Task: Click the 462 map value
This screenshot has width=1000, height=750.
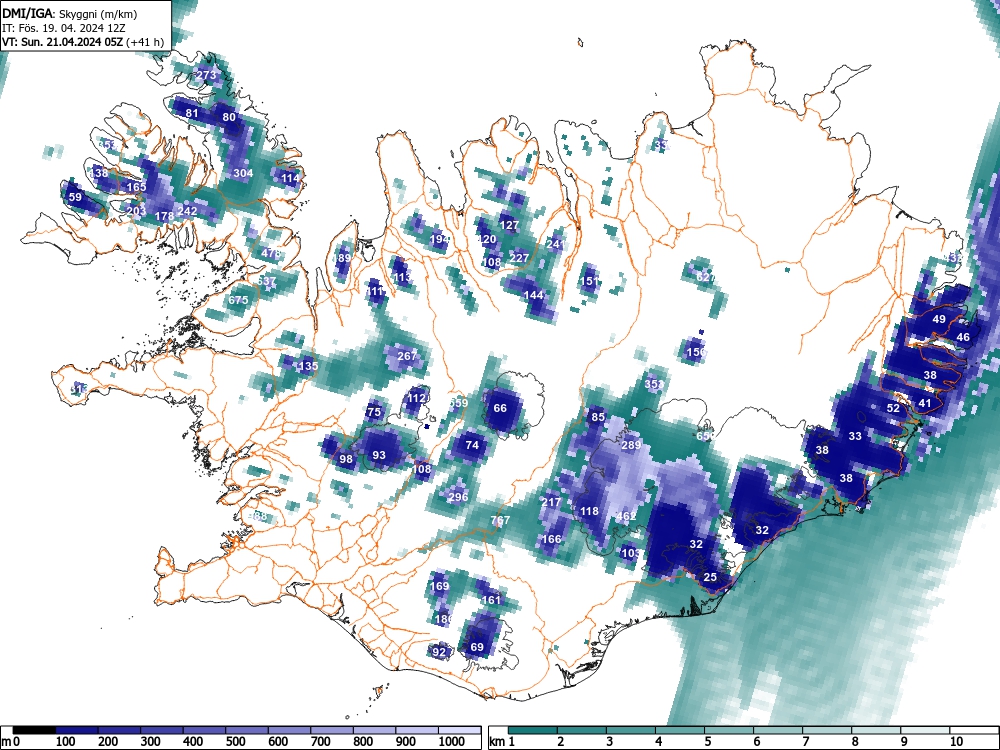Action: (627, 516)
